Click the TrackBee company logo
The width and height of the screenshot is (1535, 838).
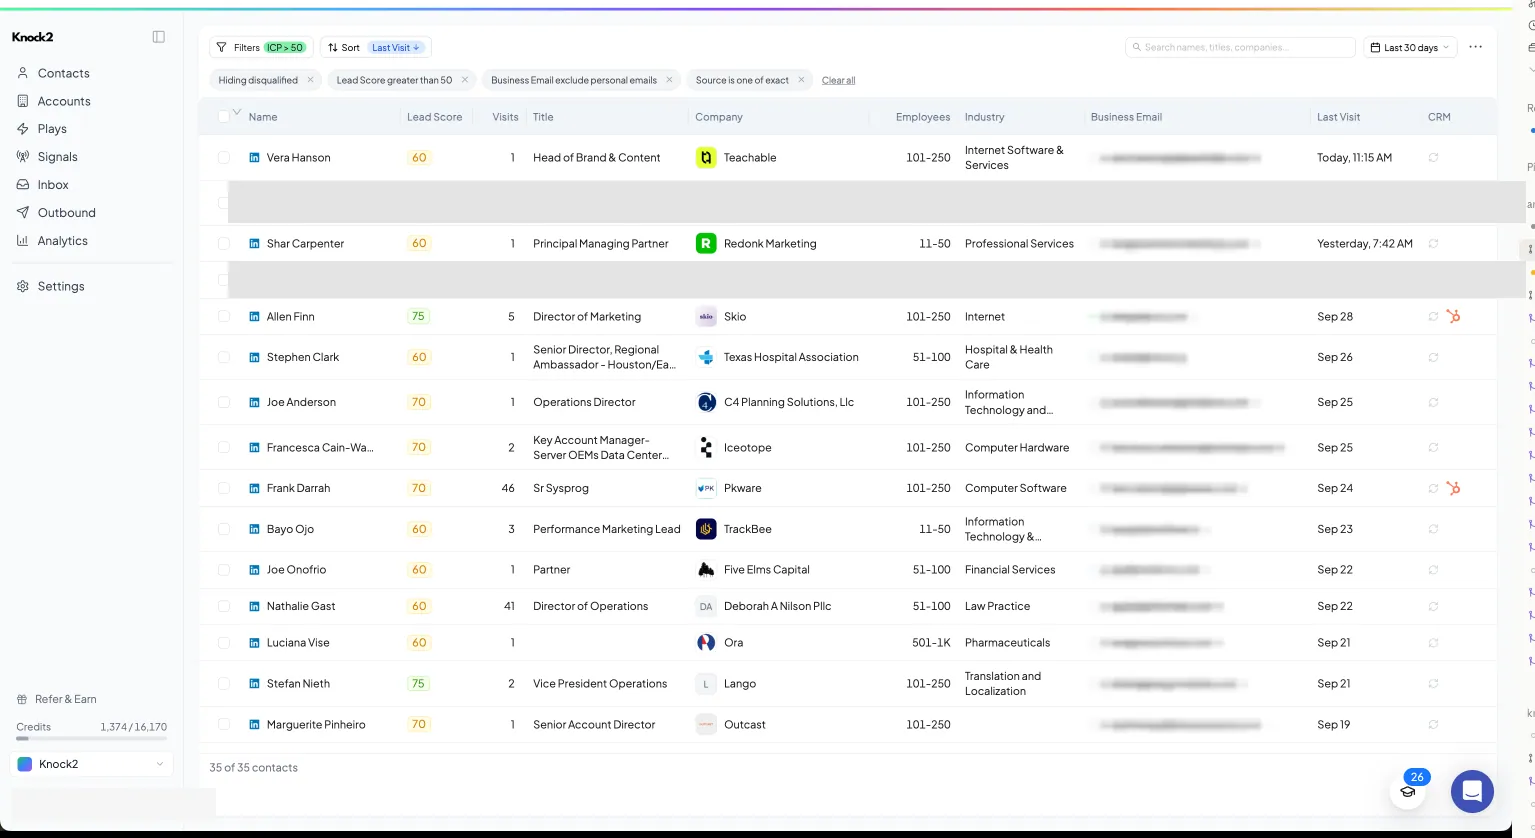(706, 529)
